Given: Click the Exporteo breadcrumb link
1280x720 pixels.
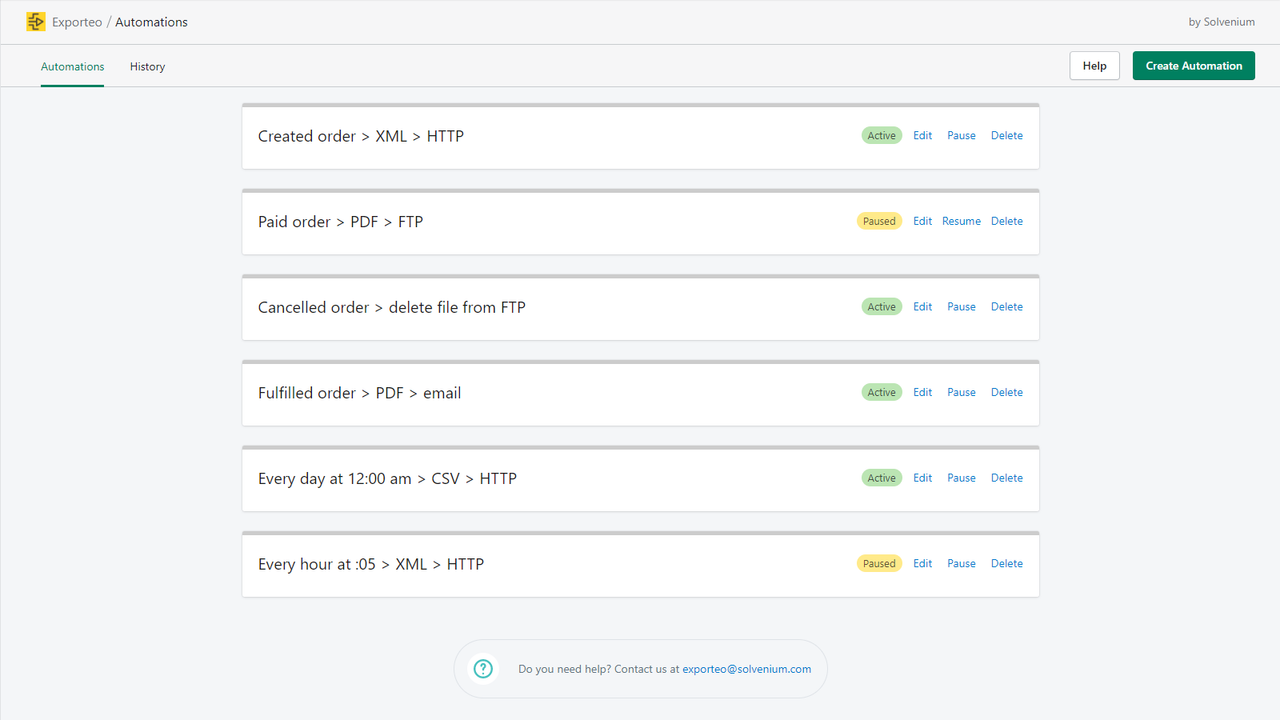Looking at the screenshot, I should pyautogui.click(x=77, y=22).
